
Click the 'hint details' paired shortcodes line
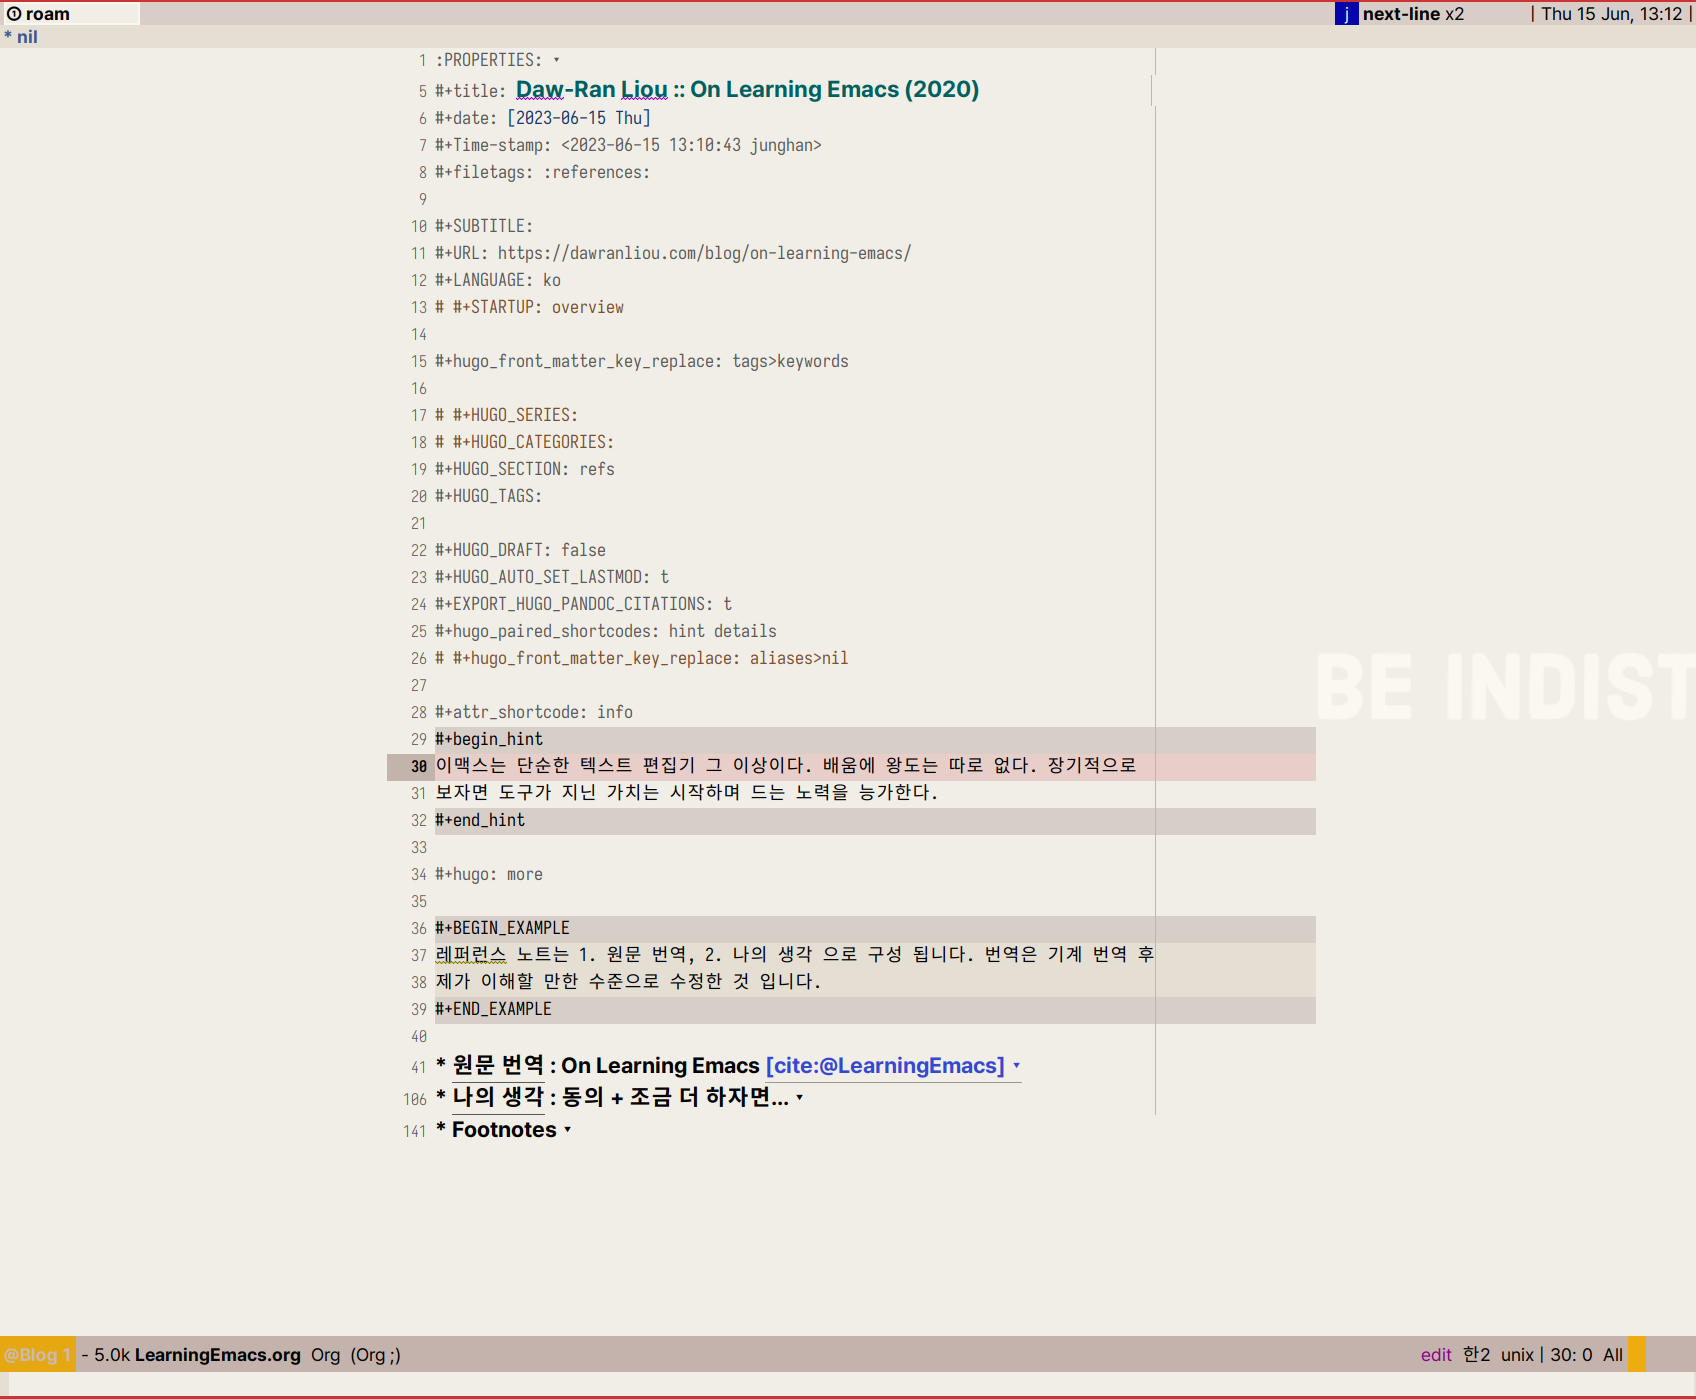pyautogui.click(x=606, y=631)
